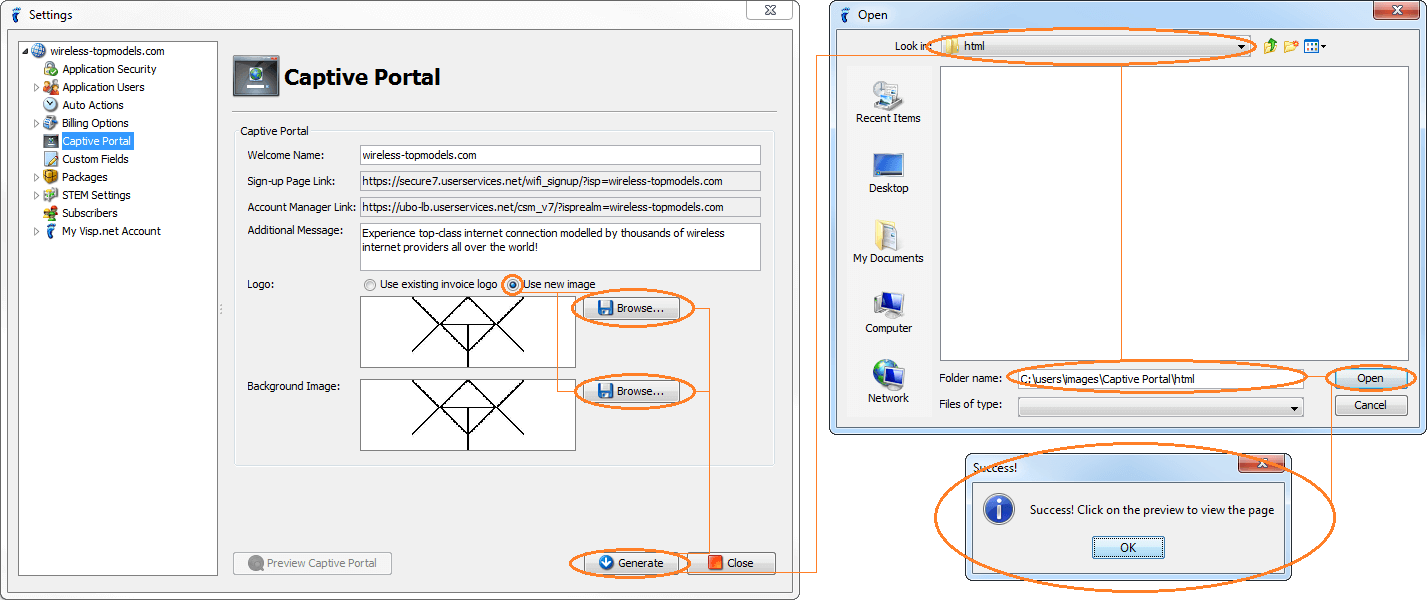Click the Generate button
Screen dimensions: 1427x600
[x=631, y=563]
